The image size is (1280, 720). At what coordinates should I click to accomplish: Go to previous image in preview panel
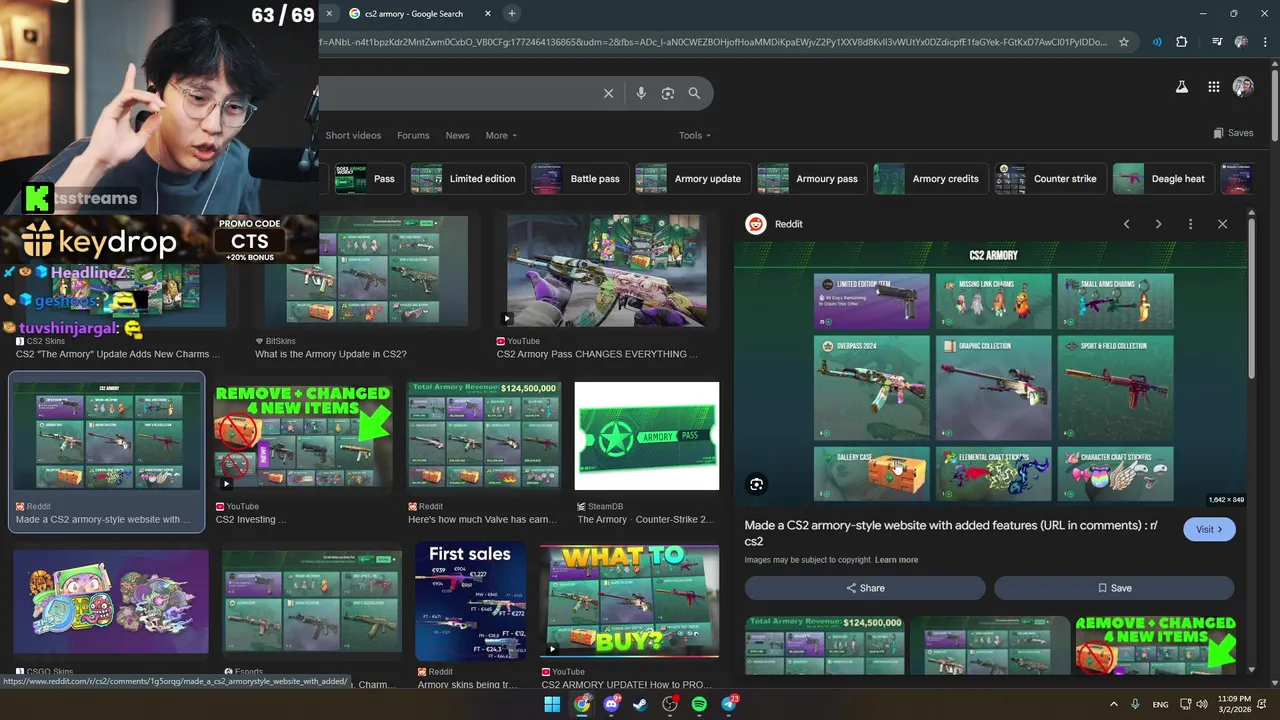pos(1126,224)
